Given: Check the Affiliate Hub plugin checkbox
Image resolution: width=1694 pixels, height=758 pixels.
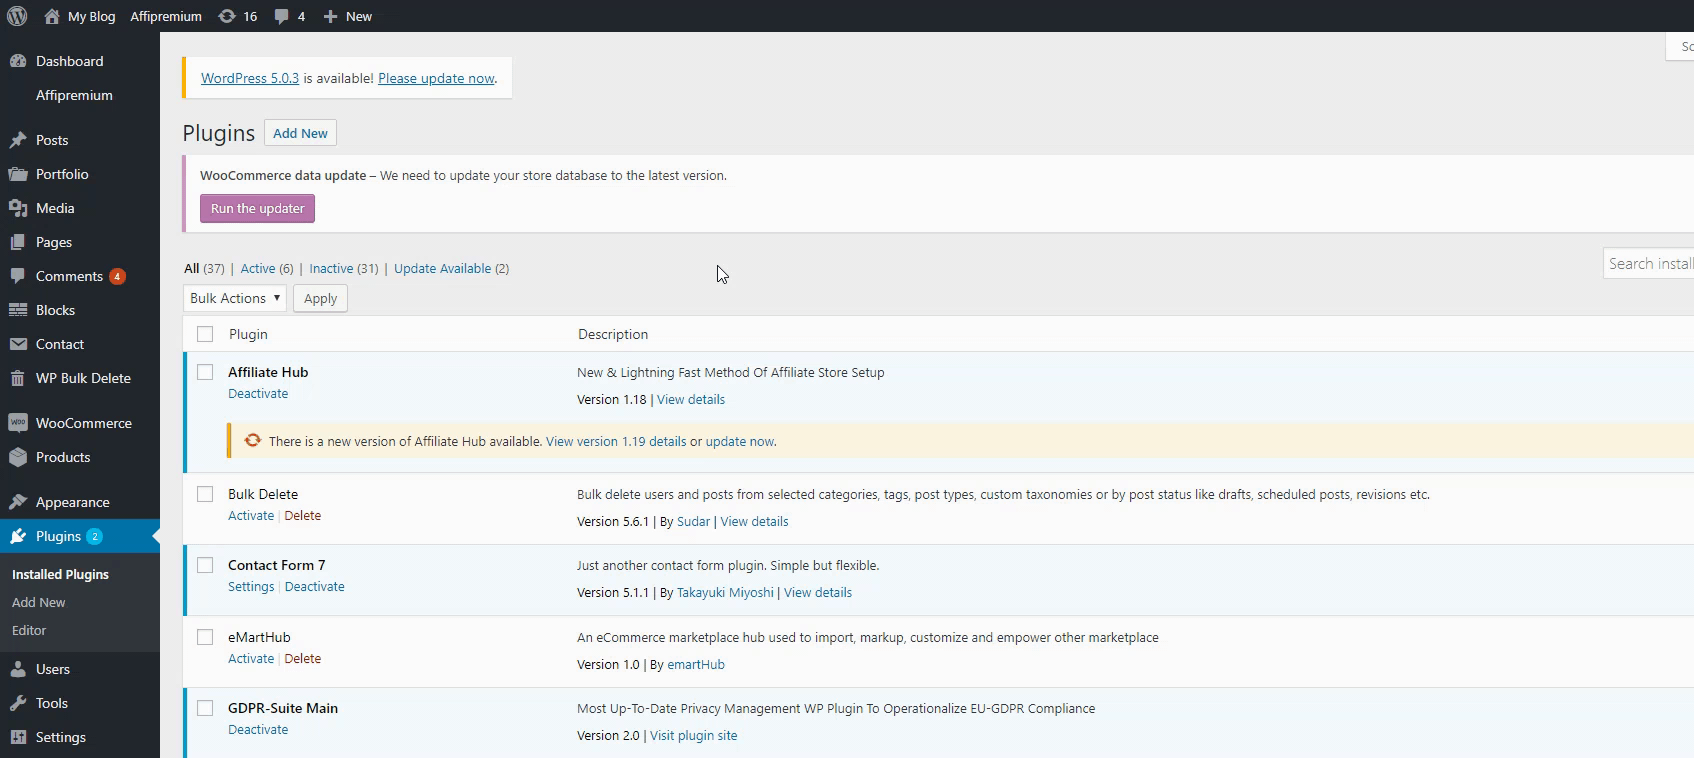Looking at the screenshot, I should pos(205,372).
